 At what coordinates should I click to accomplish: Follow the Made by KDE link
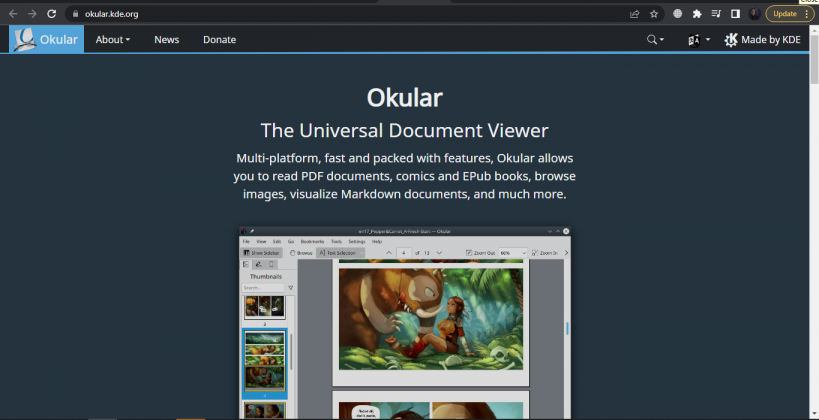click(763, 40)
